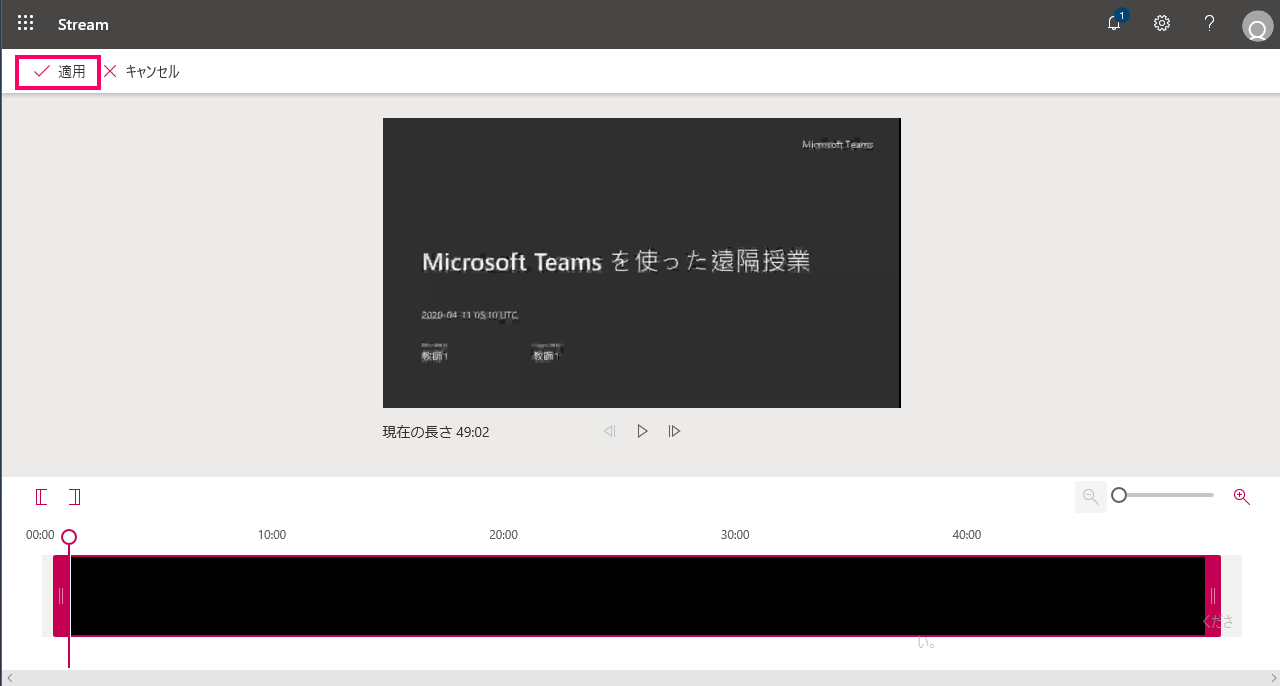The width and height of the screenshot is (1280, 686).
Task: Click the 20:00 timeline label
Action: pyautogui.click(x=503, y=535)
